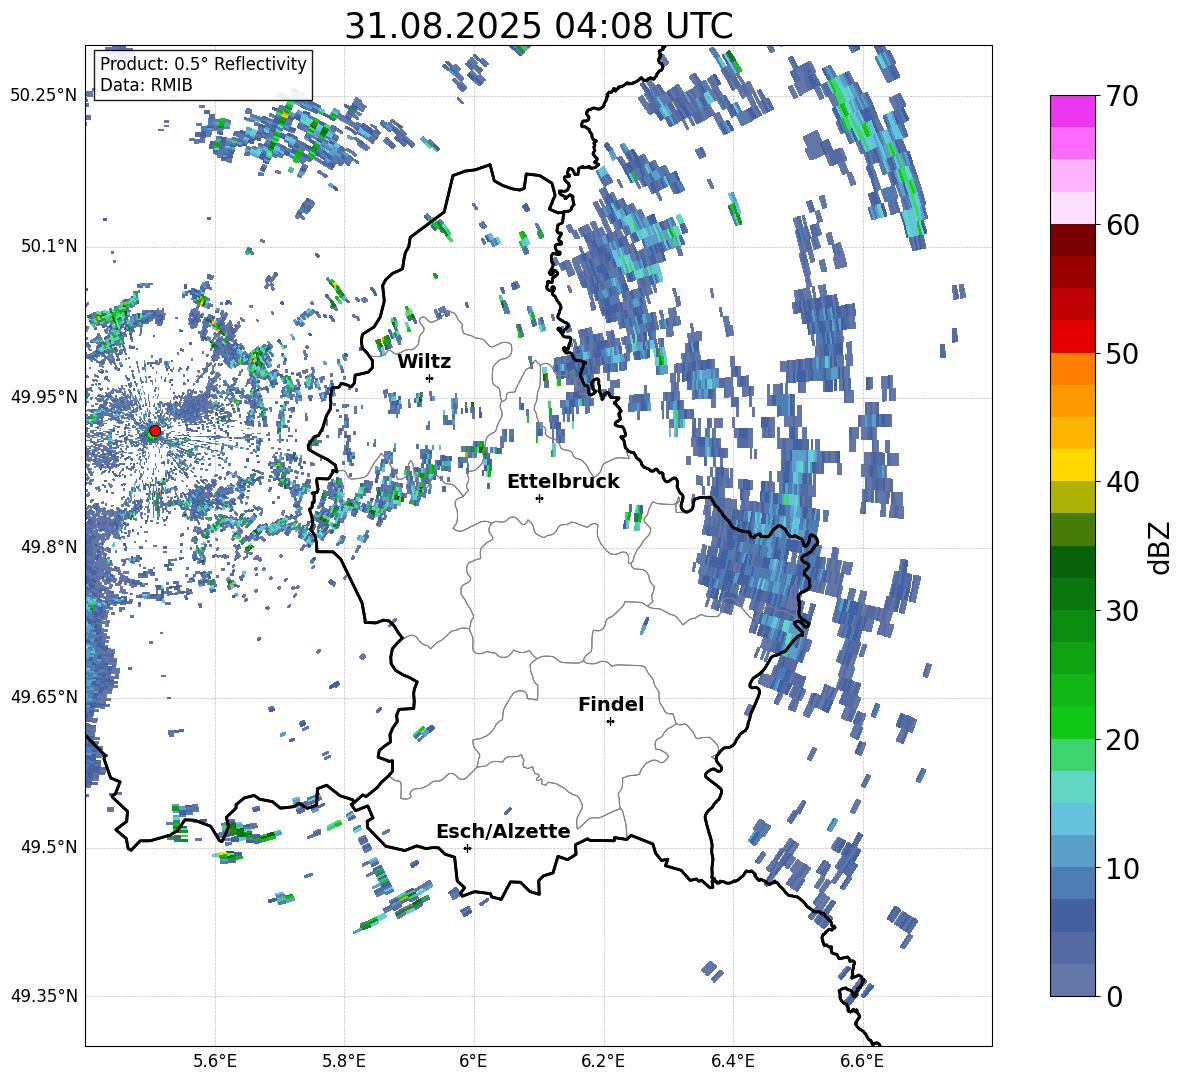Click the 5.8°E longitude label
This screenshot has height=1081, width=1184.
coord(344,1061)
